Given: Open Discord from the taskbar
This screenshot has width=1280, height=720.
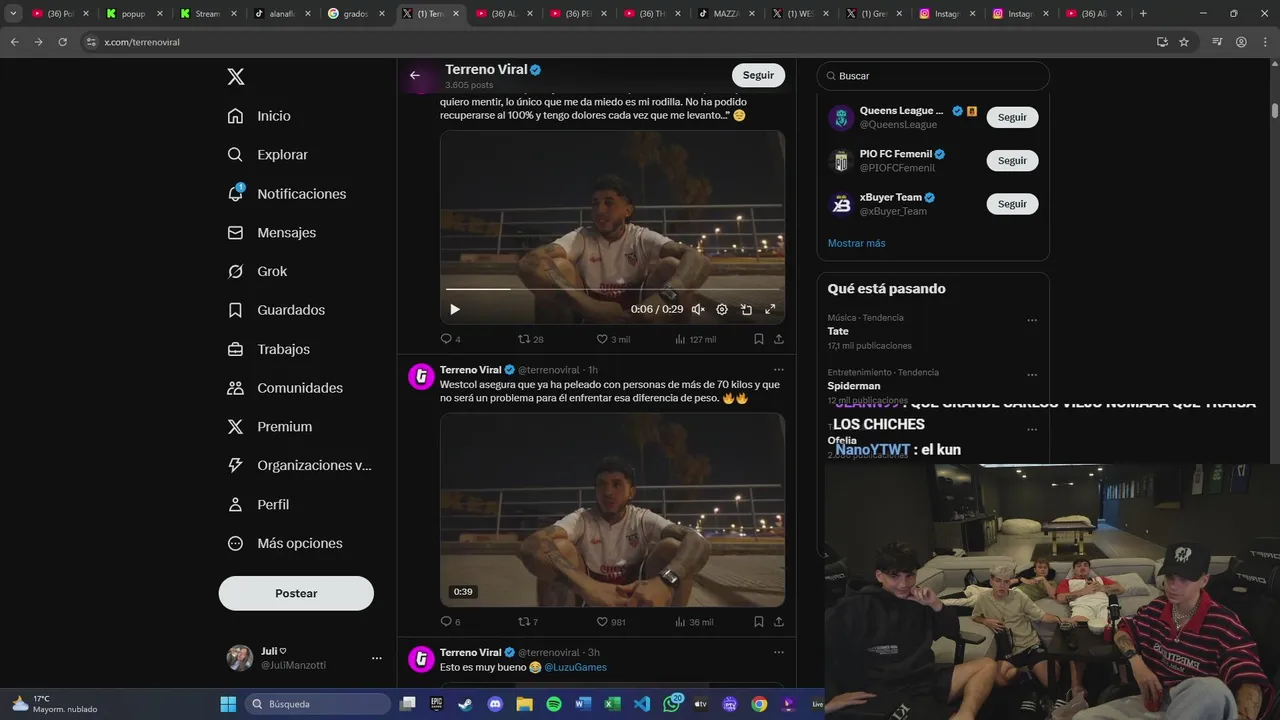Looking at the screenshot, I should click(495, 704).
